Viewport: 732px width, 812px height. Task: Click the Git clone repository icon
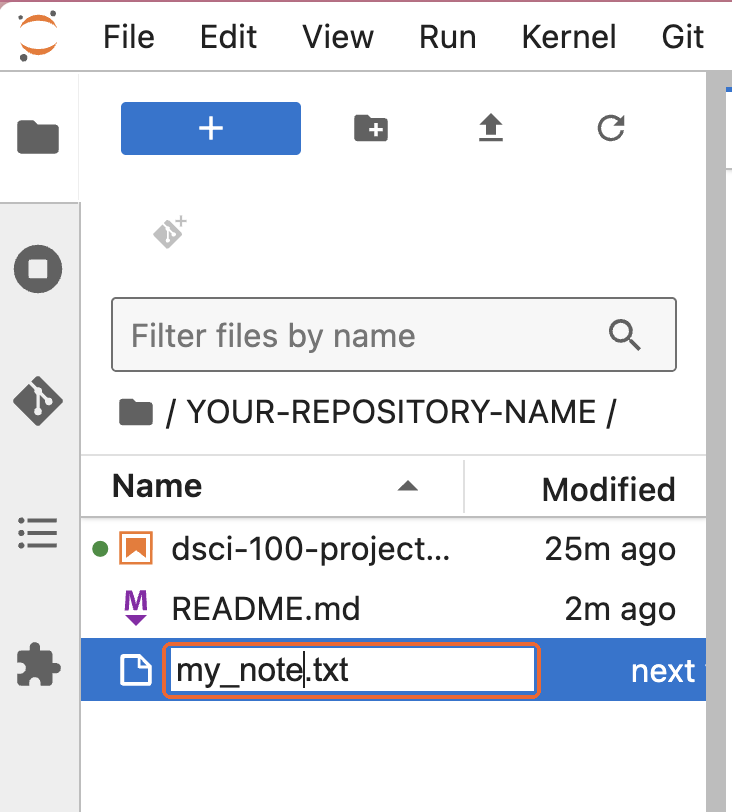[x=169, y=233]
